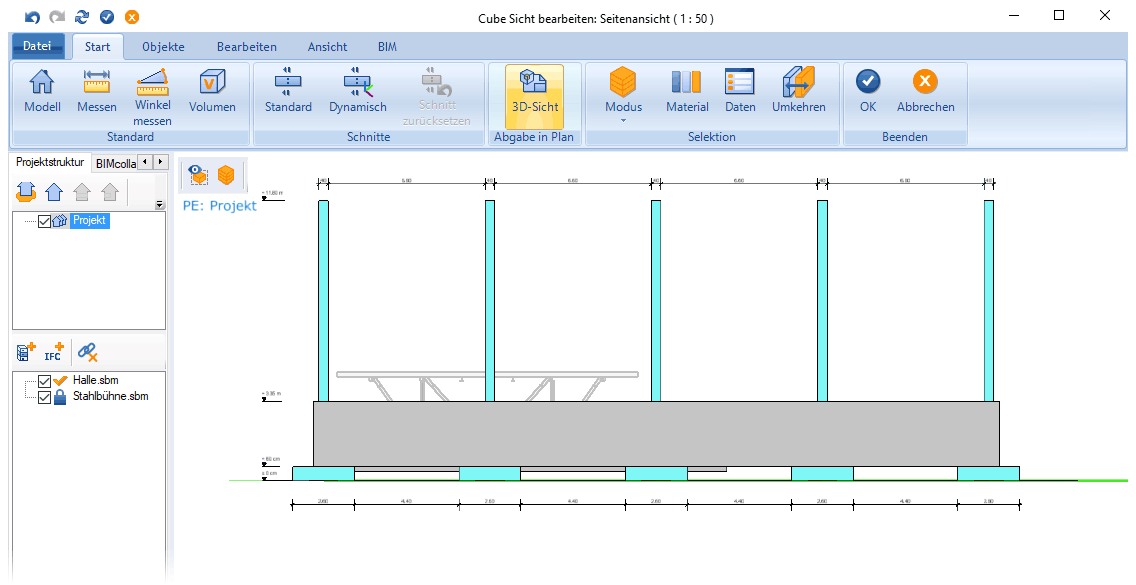Choose the Standard section cut tool
The width and height of the screenshot is (1136, 585).
(288, 91)
